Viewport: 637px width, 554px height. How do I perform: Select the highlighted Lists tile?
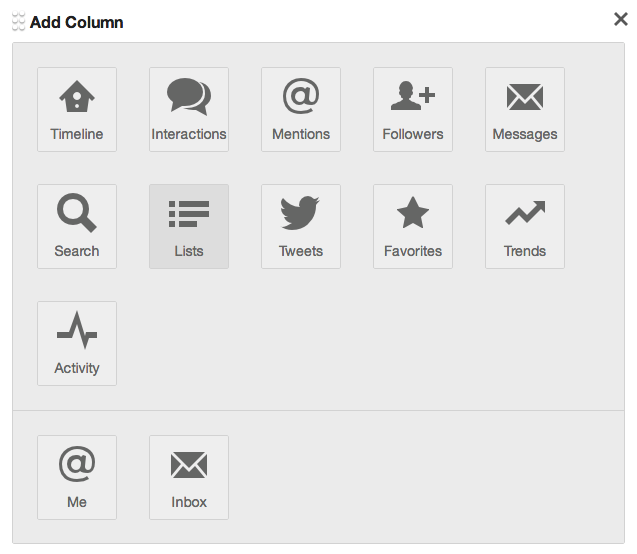click(189, 227)
